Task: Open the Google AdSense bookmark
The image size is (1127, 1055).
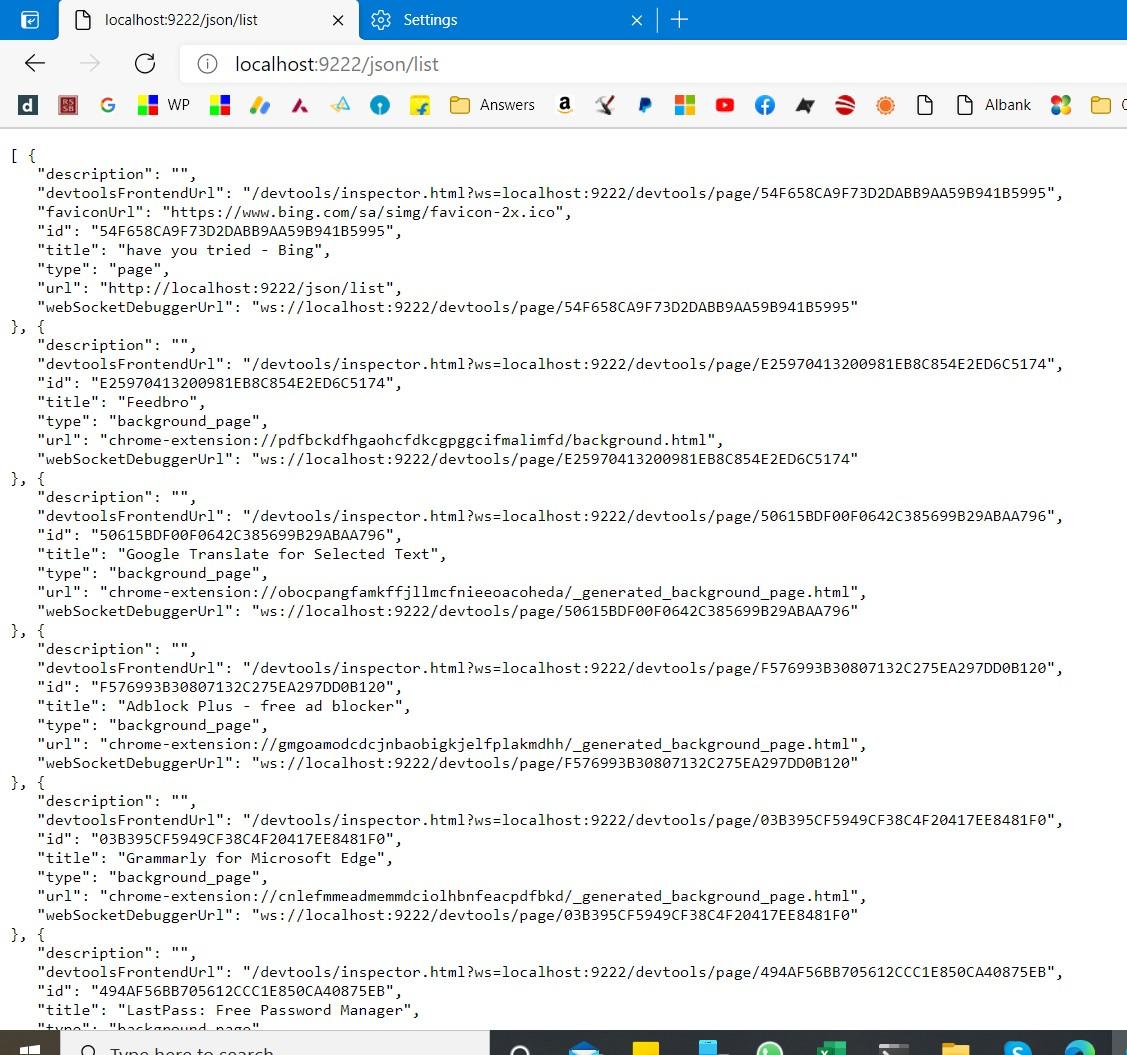Action: point(260,106)
